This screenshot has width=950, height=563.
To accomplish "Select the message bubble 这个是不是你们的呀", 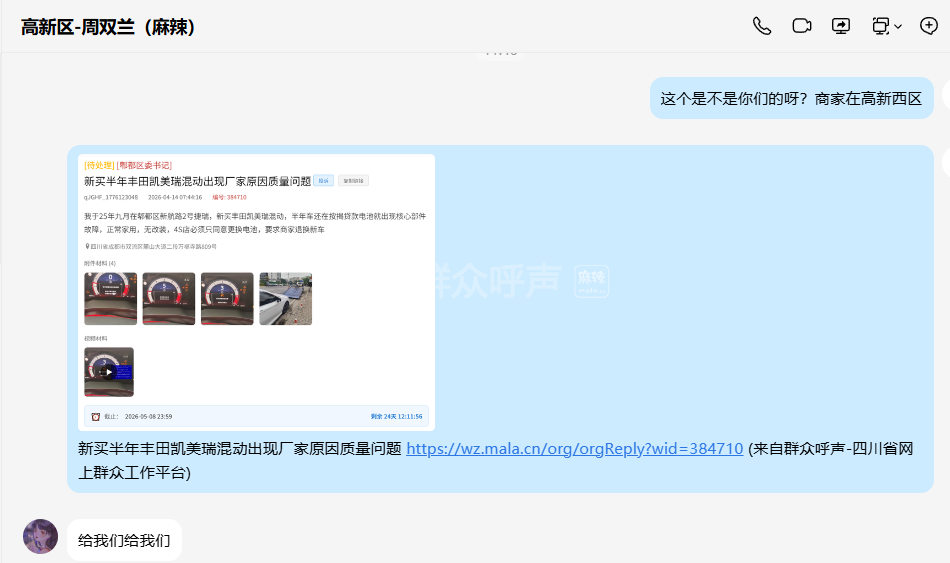I will click(x=791, y=99).
